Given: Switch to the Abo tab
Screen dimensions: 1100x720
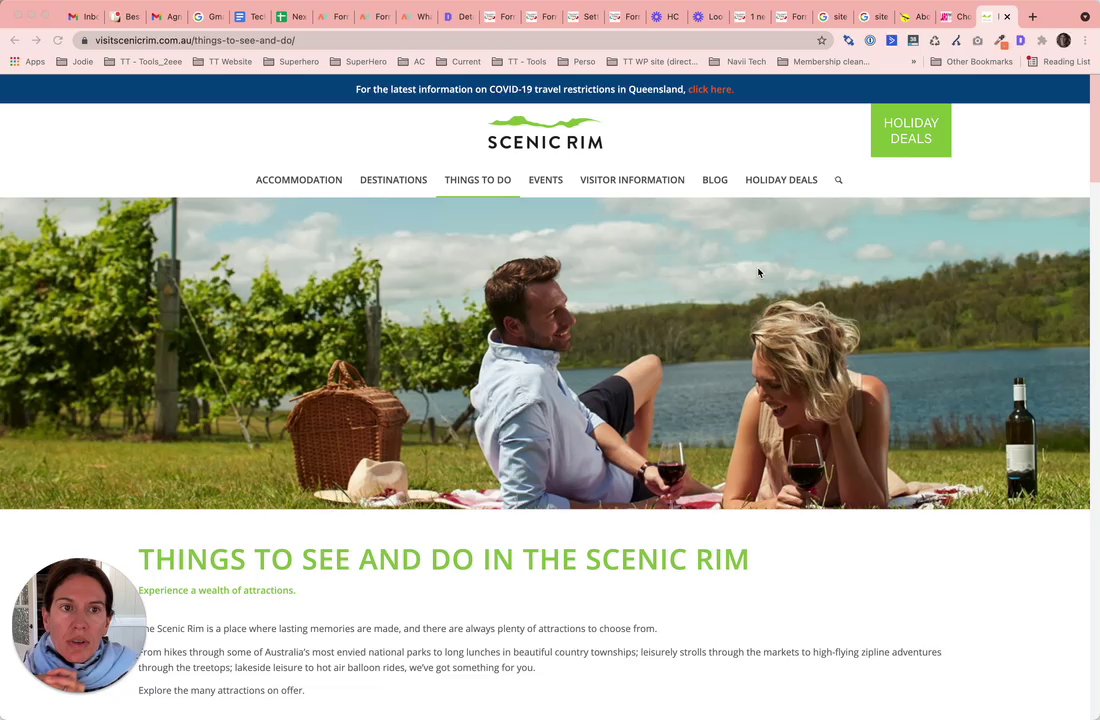Looking at the screenshot, I should [x=915, y=16].
